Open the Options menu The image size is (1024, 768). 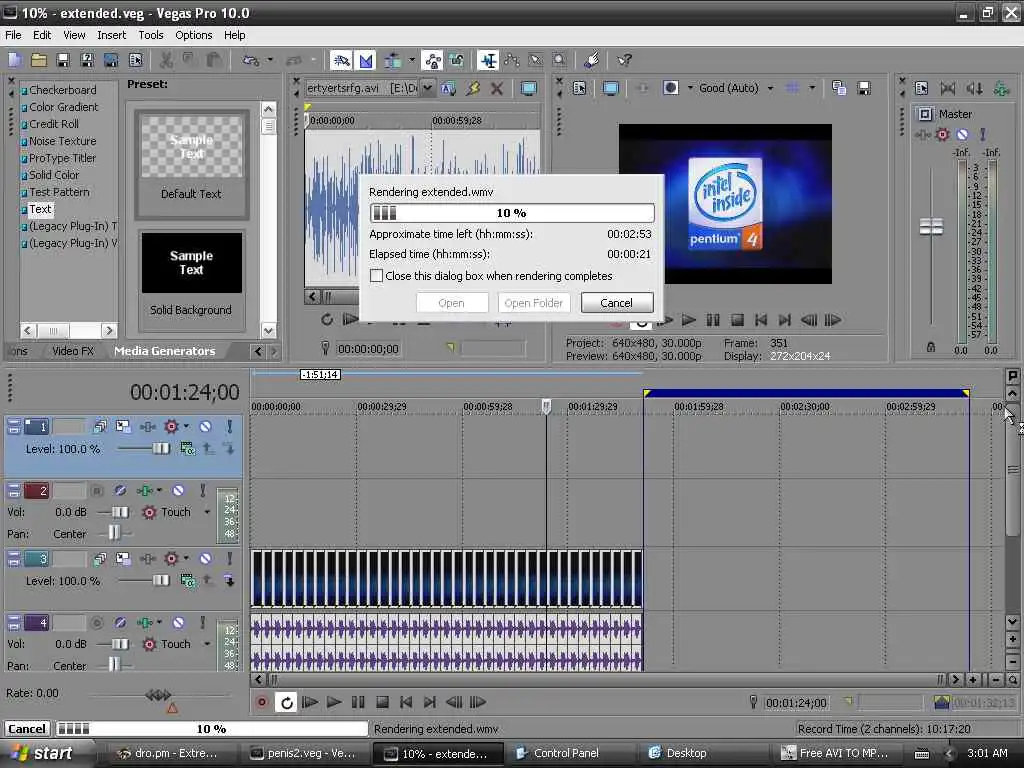coord(193,35)
